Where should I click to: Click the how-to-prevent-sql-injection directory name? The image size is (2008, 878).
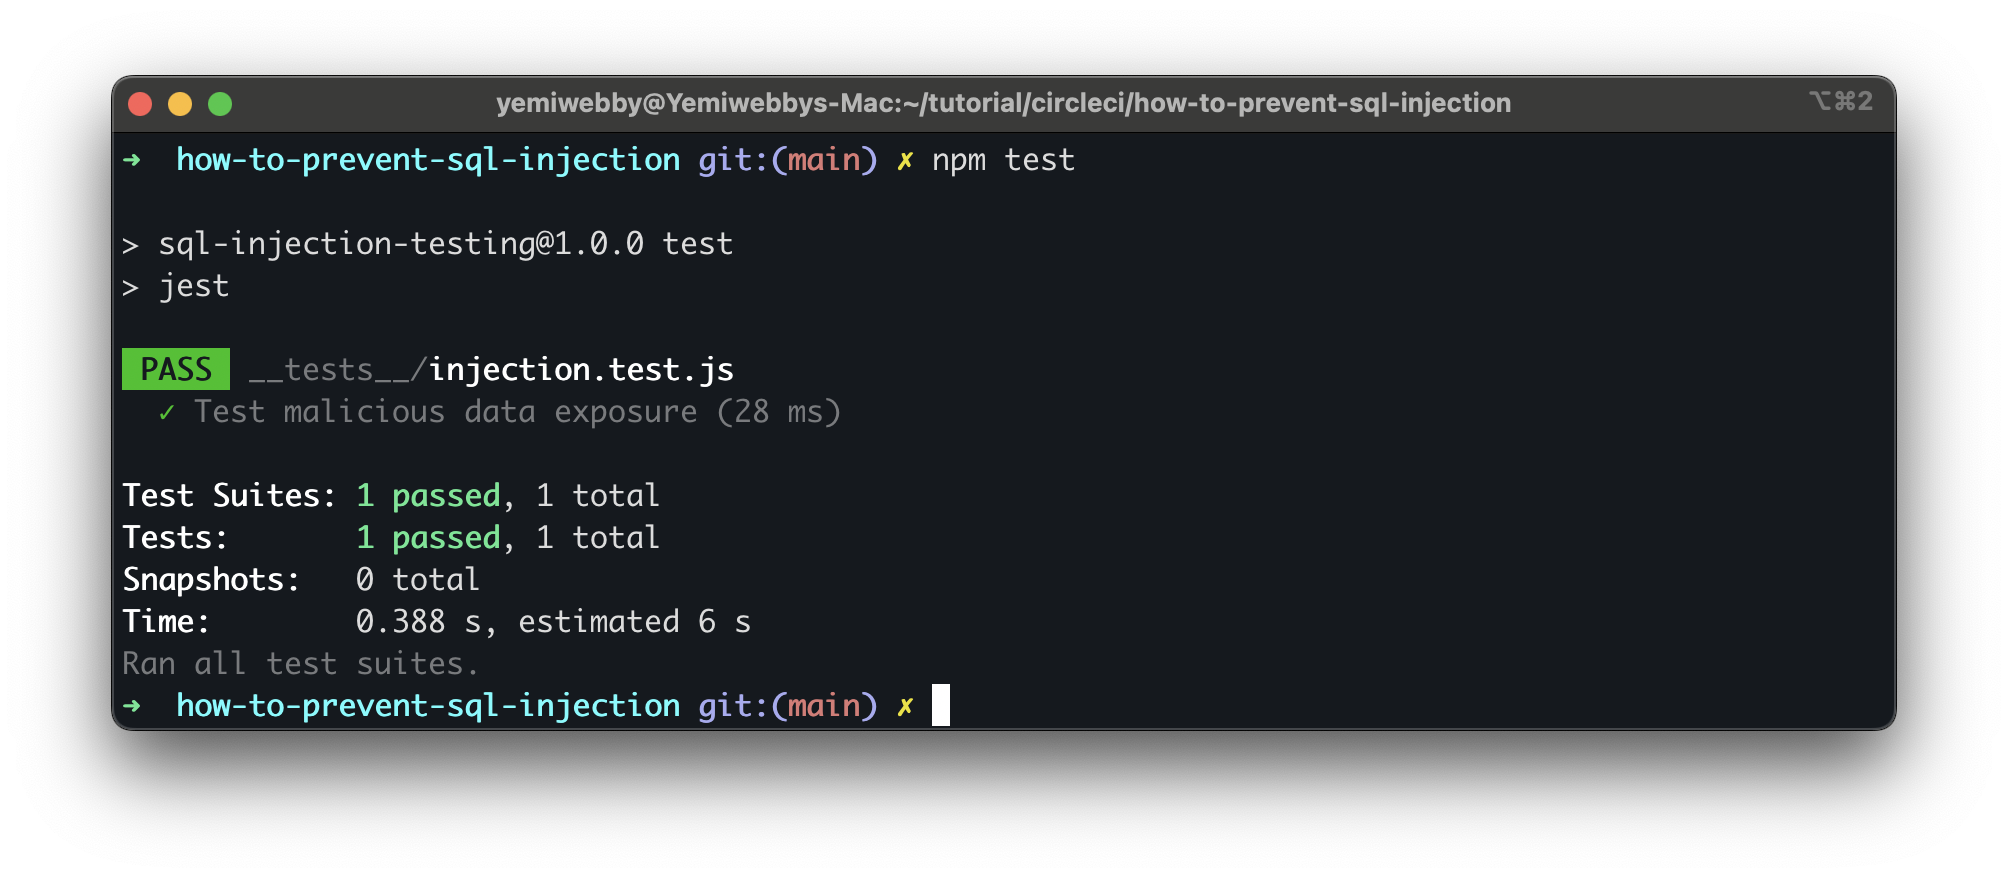pyautogui.click(x=427, y=159)
